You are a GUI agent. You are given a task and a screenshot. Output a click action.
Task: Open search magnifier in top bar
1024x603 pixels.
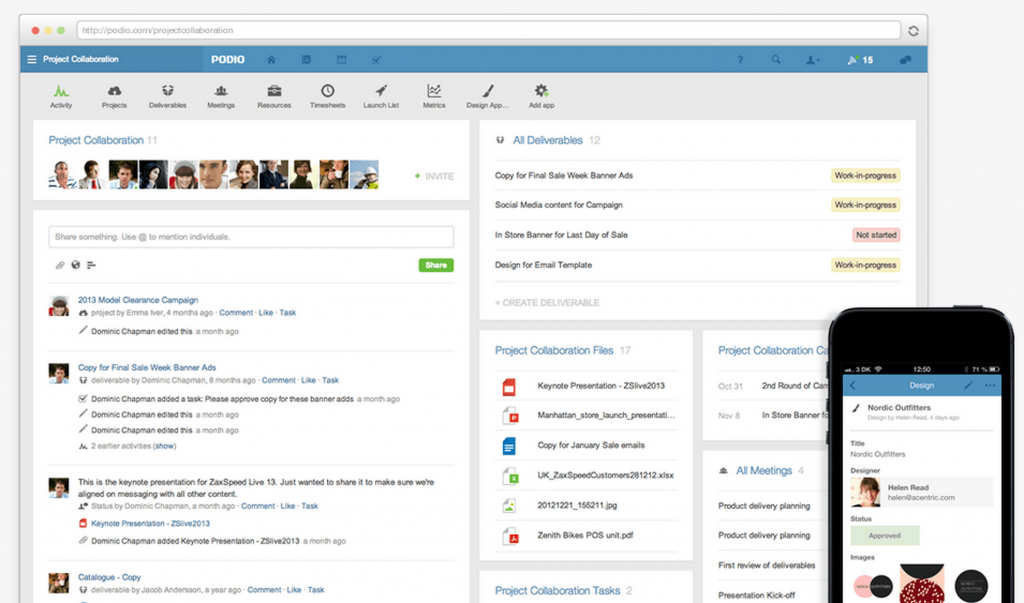click(x=776, y=59)
